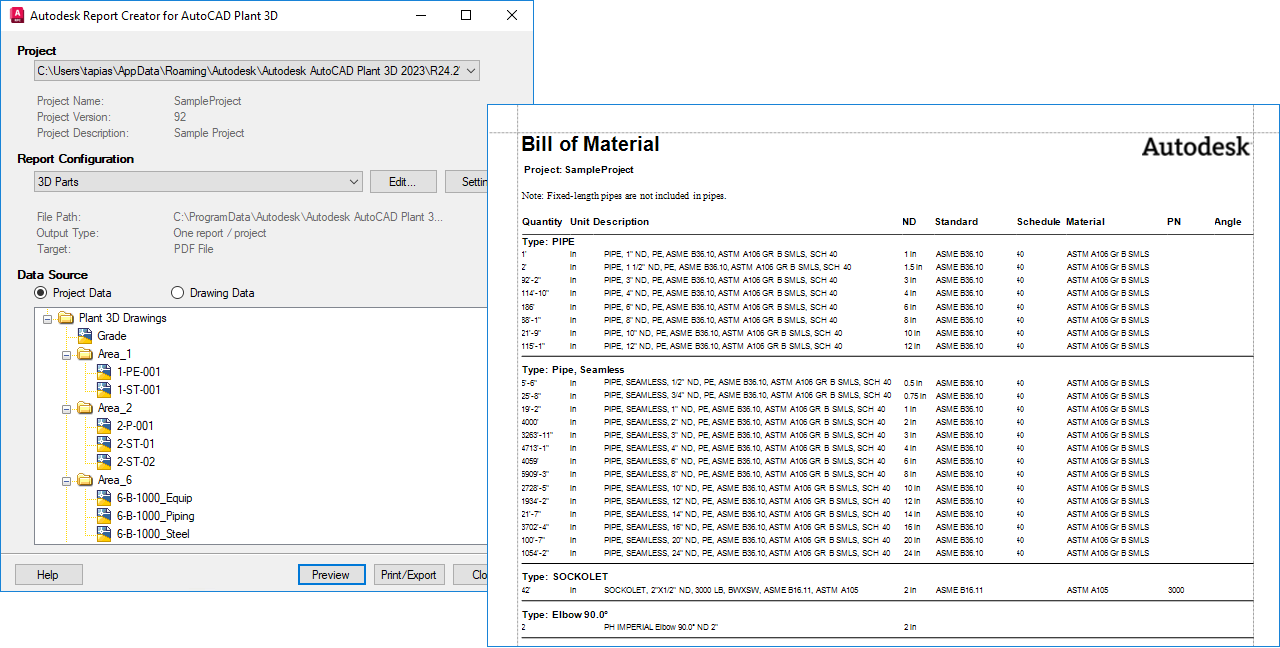Click the Project Name value SampleProject
1280x648 pixels.
point(207,101)
